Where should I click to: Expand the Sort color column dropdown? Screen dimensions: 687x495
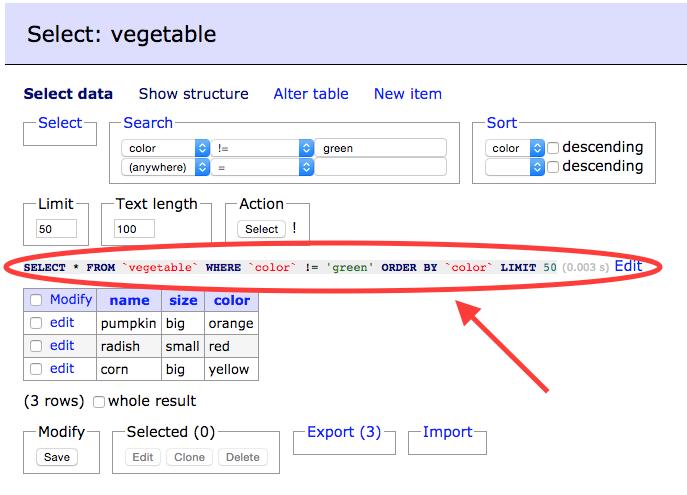click(515, 148)
